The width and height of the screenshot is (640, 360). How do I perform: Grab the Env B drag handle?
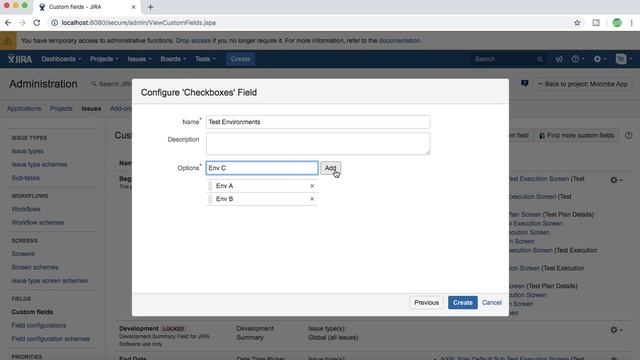(x=210, y=199)
